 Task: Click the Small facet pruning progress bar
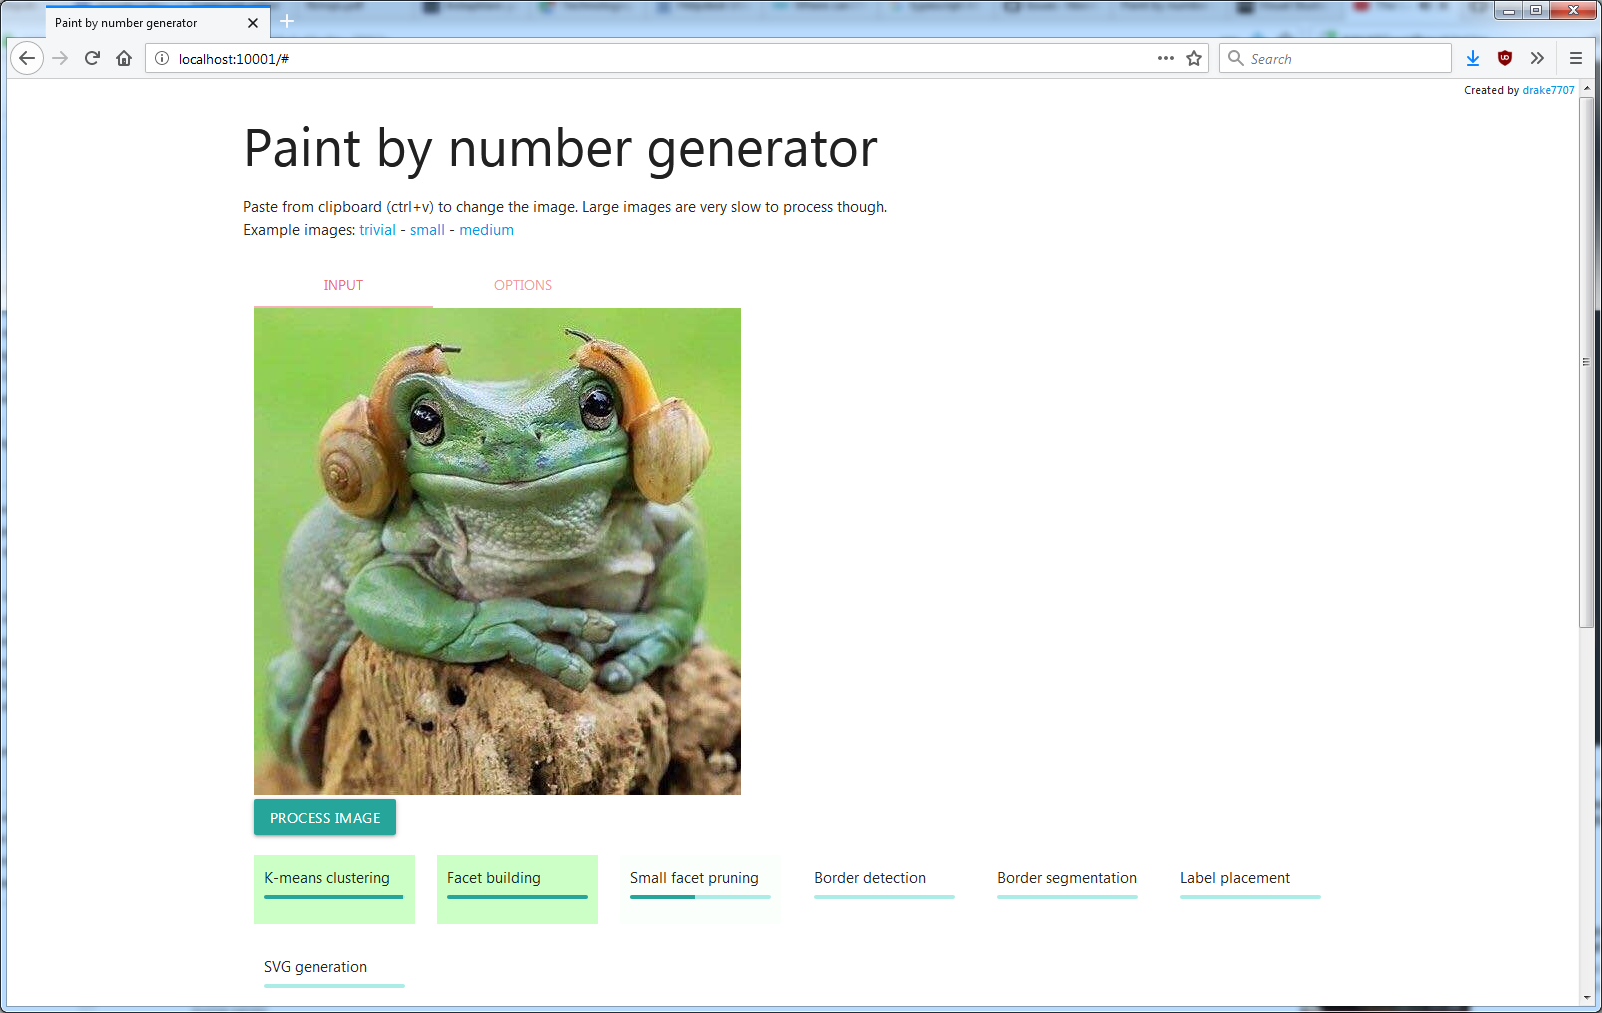tap(700, 897)
